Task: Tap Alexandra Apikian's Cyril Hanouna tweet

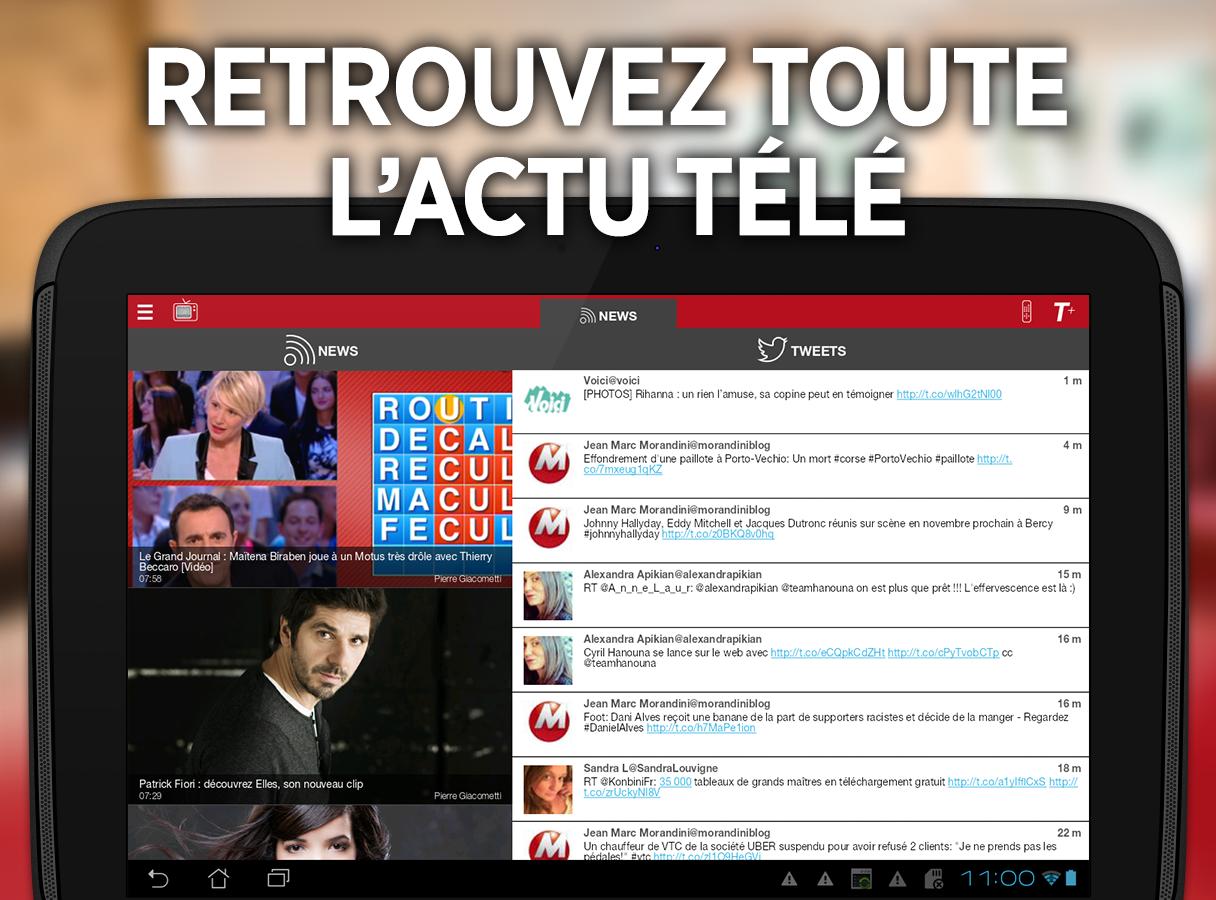Action: (x=800, y=660)
